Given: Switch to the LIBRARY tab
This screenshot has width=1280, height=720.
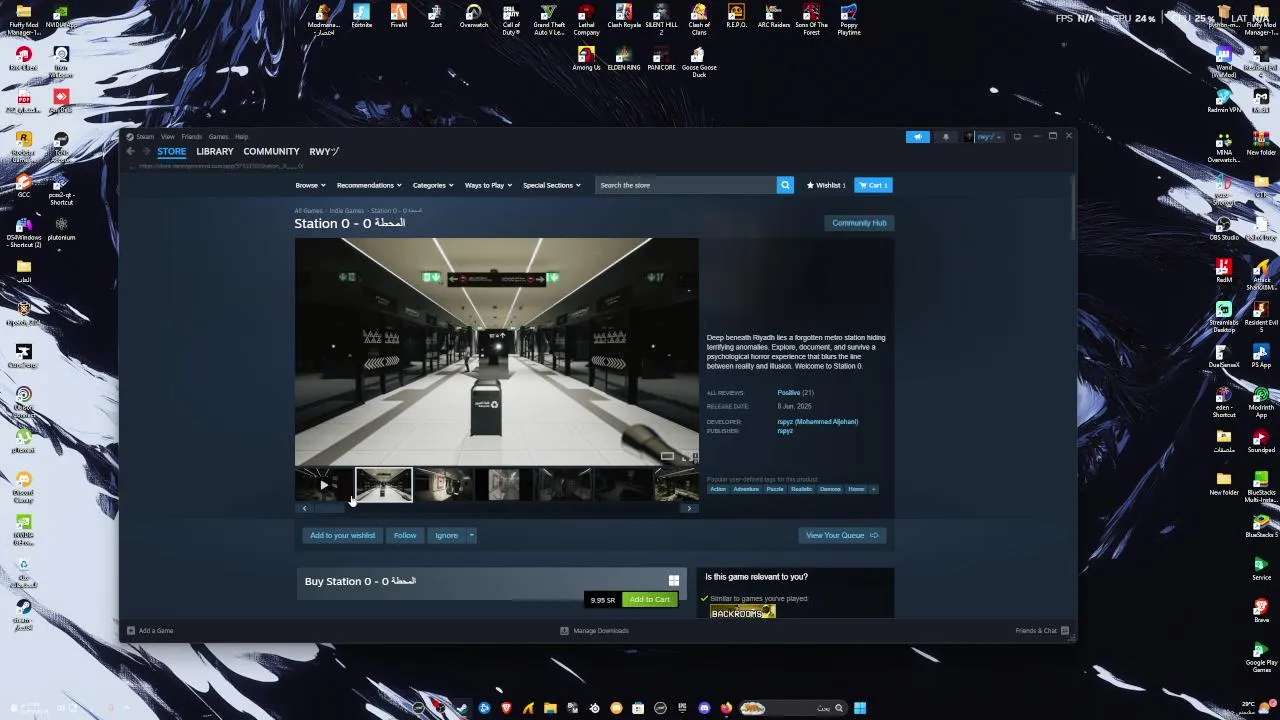Looking at the screenshot, I should click(215, 151).
